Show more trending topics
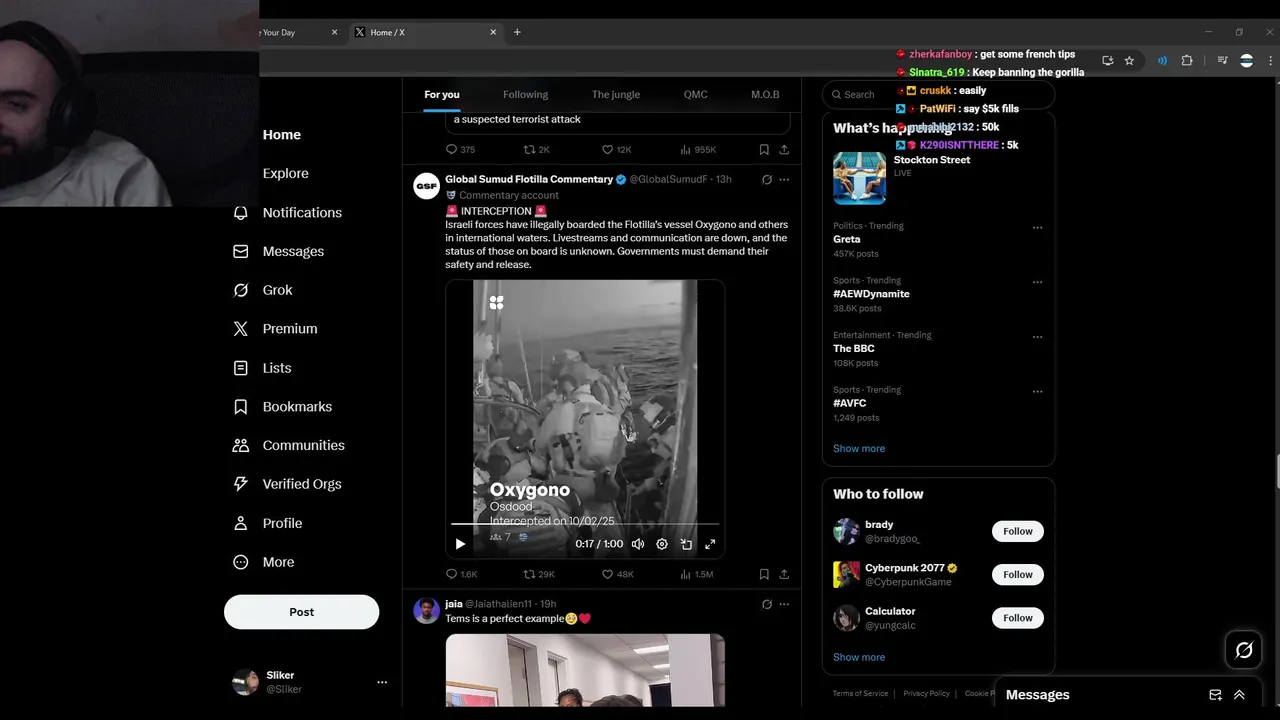1280x720 pixels. (x=859, y=448)
